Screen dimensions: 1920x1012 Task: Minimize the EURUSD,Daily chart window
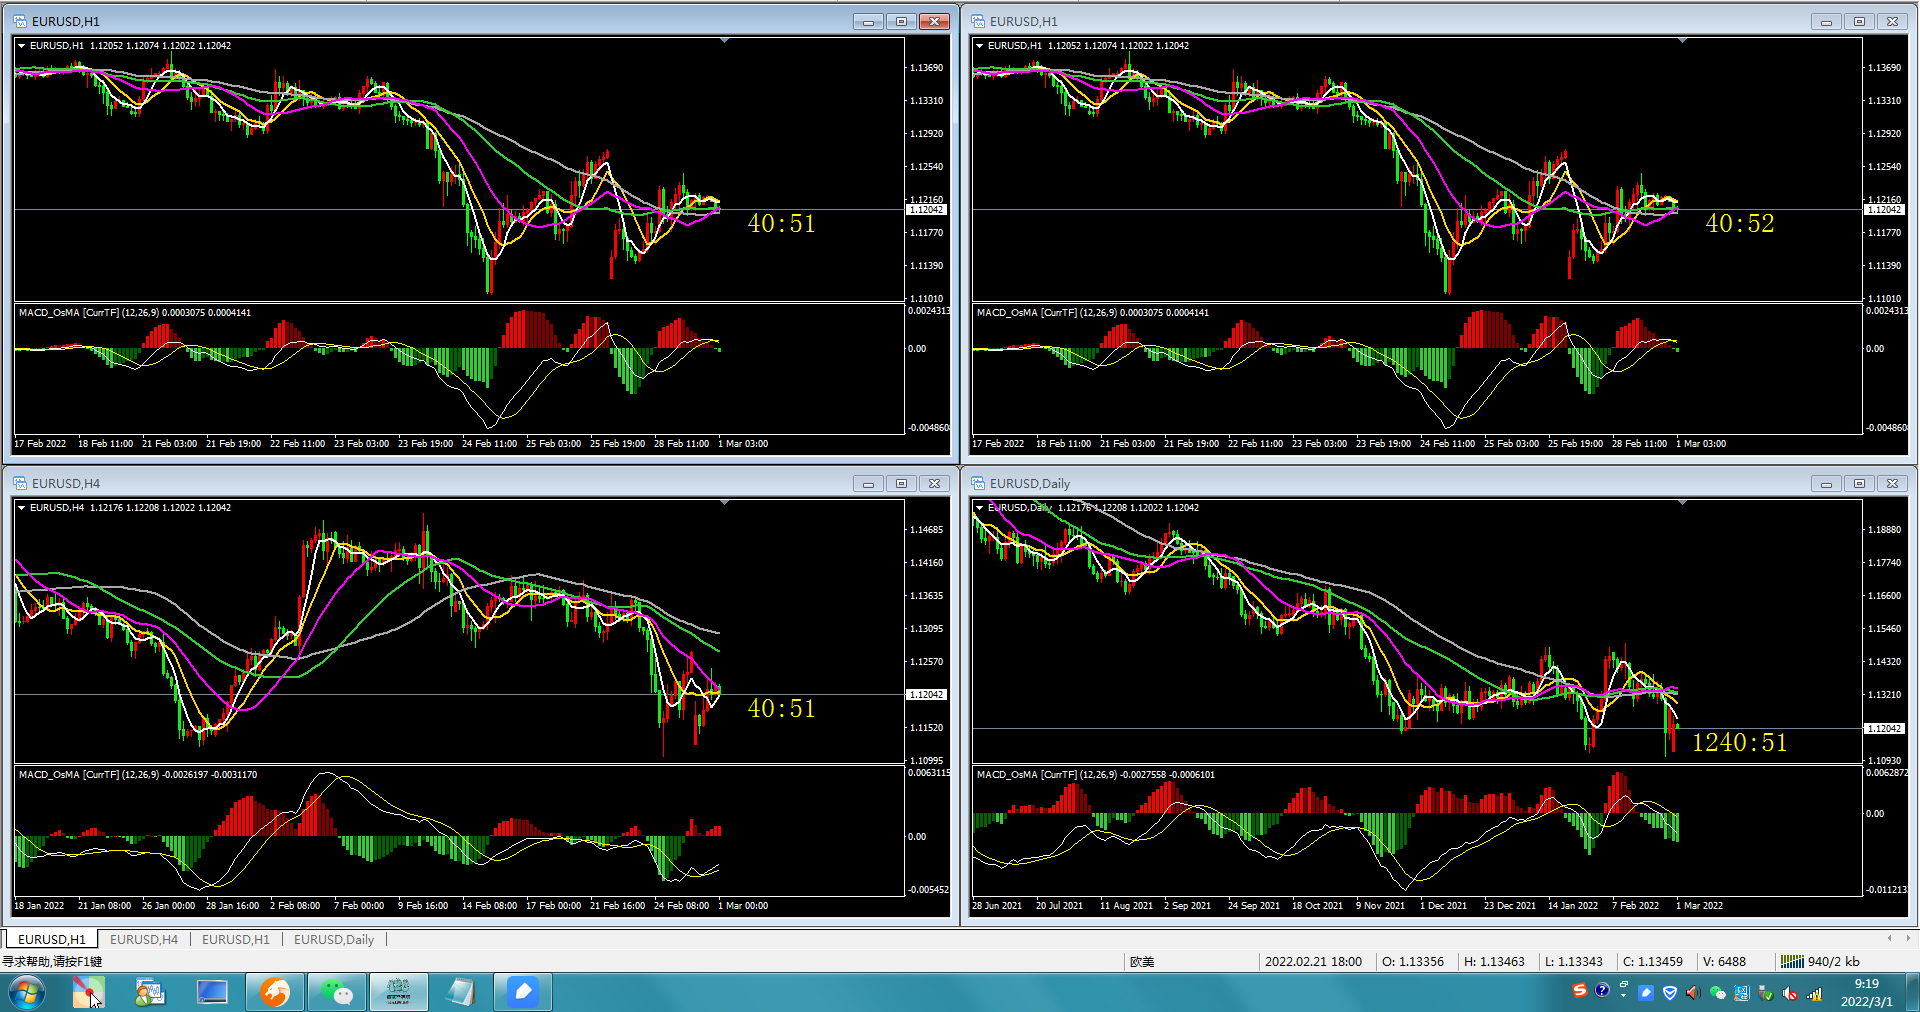click(x=1826, y=483)
